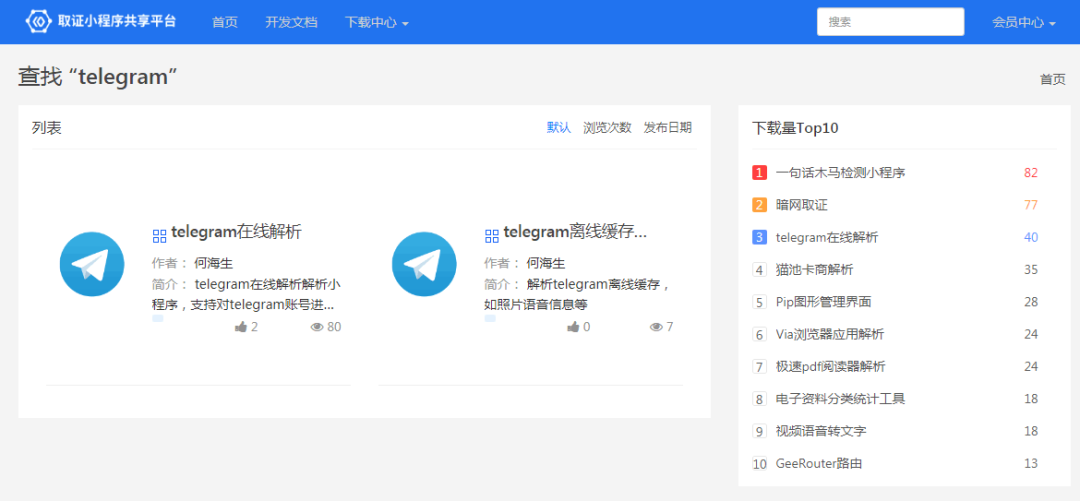
Task: Click download count 40 in Top10
Action: tap(1030, 237)
